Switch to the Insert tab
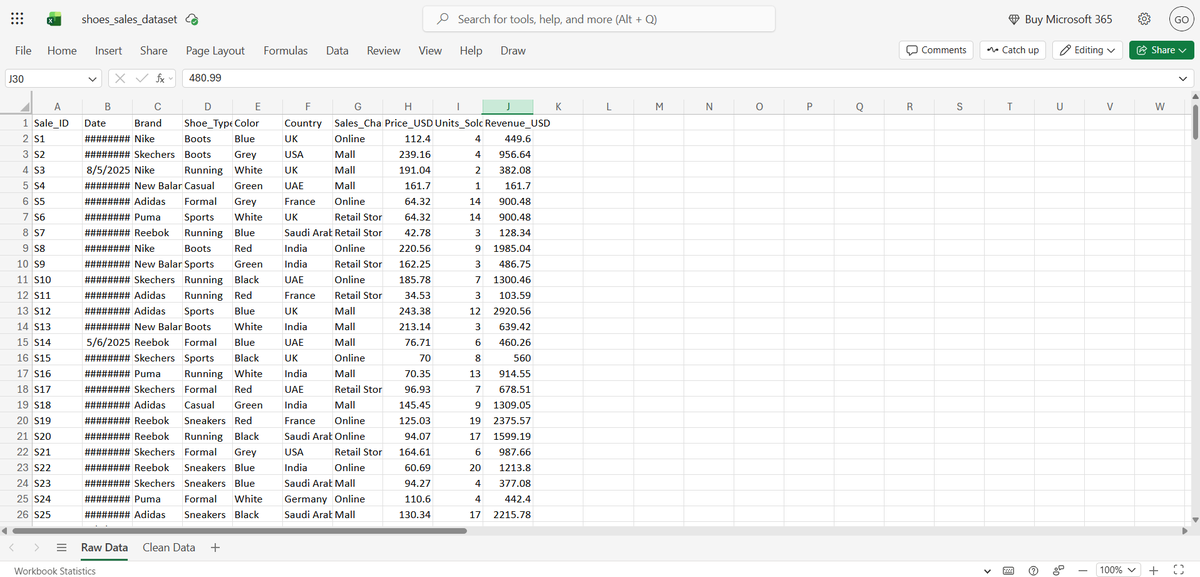The image size is (1200, 577). coord(108,50)
